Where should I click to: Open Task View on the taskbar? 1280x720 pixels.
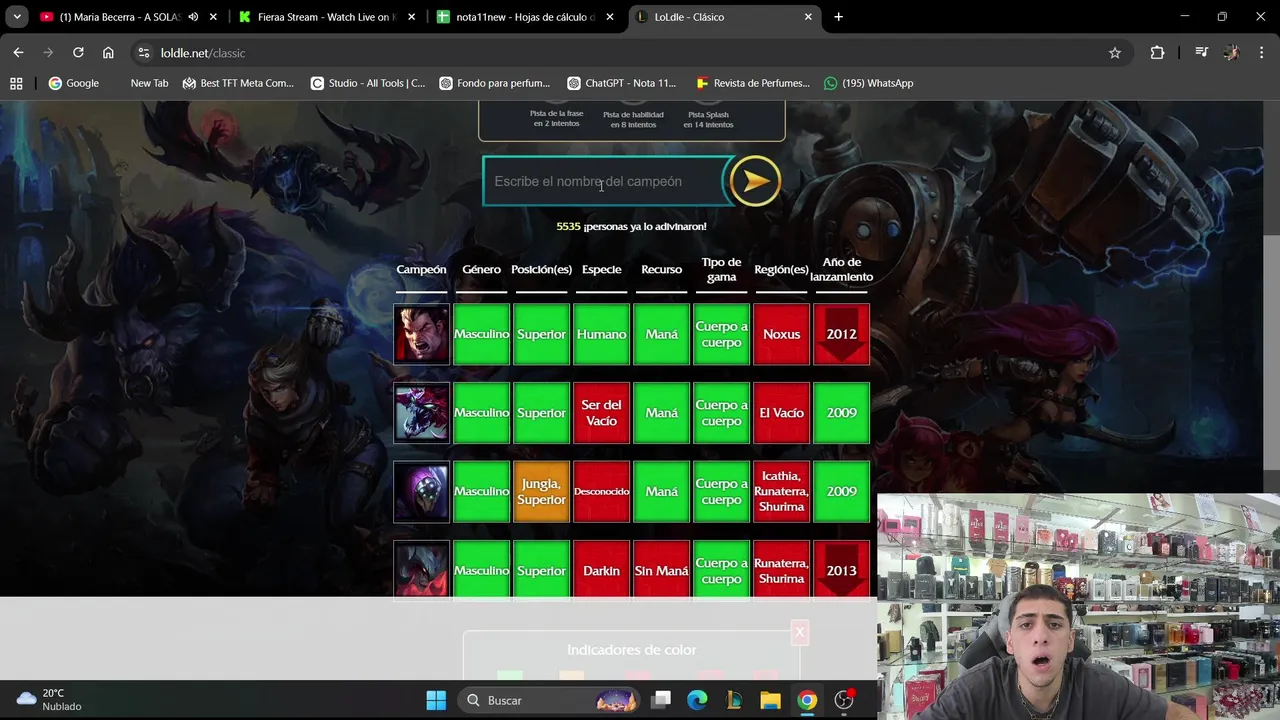(661, 700)
